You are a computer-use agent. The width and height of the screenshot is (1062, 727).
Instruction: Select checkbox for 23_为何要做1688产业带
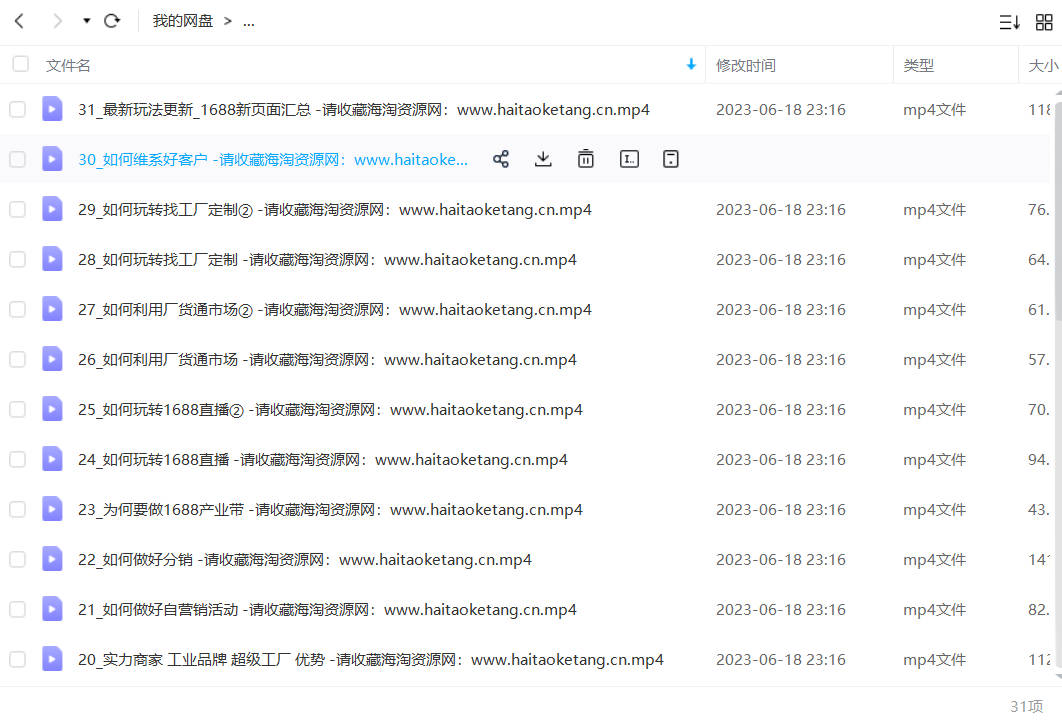click(x=18, y=510)
